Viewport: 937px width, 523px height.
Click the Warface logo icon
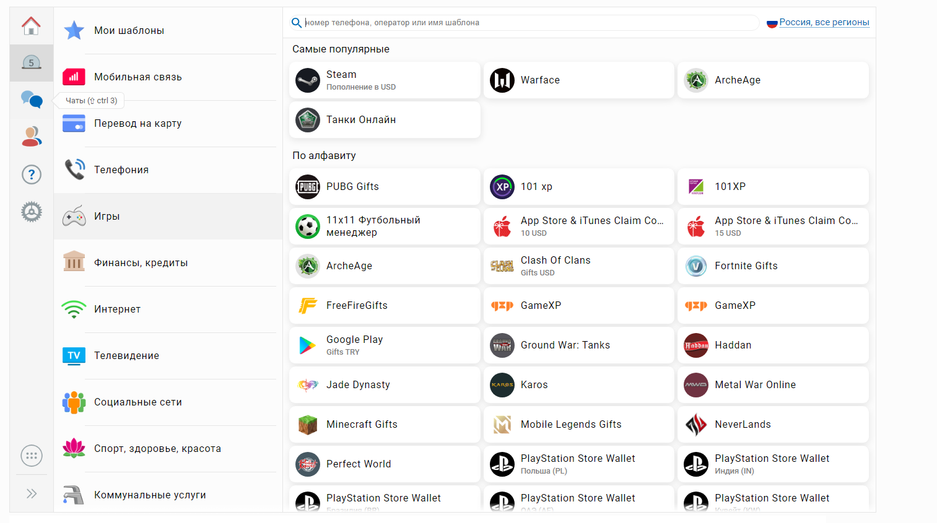pos(502,80)
